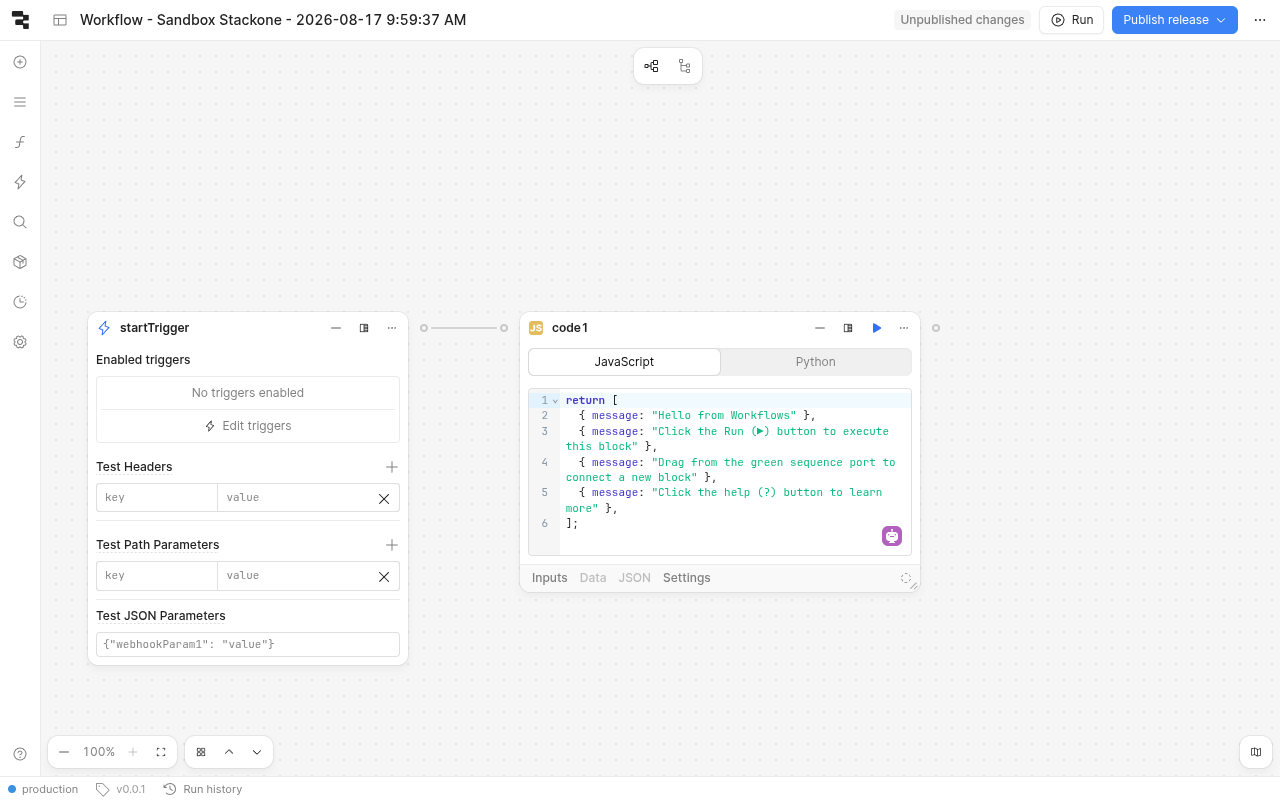
Task: Click the Unpublished changes badge
Action: (962, 20)
